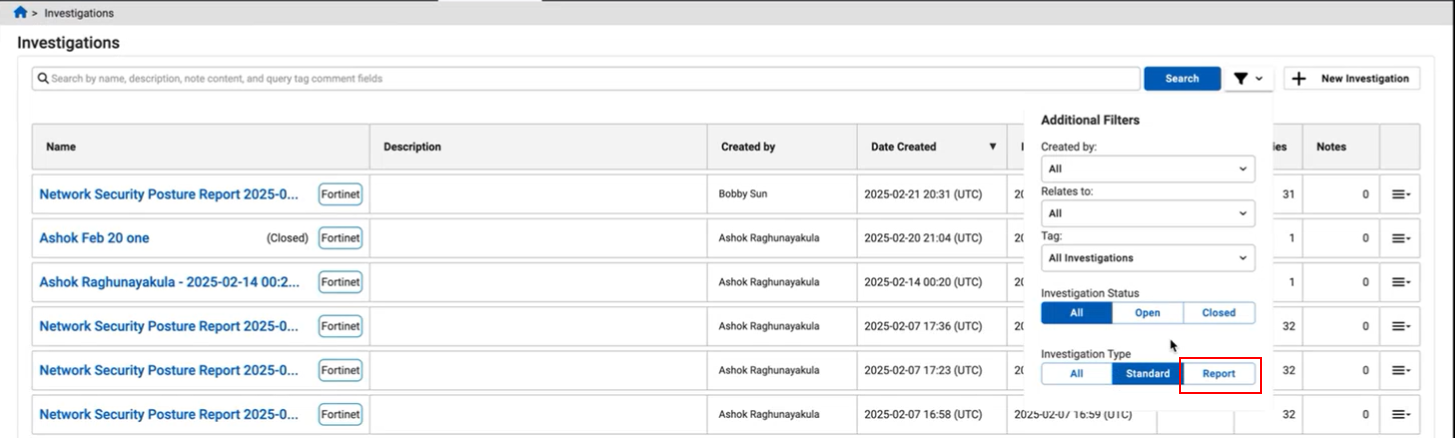Open the Tag dropdown showing All Investigations
This screenshot has width=1455, height=438.
(1147, 258)
